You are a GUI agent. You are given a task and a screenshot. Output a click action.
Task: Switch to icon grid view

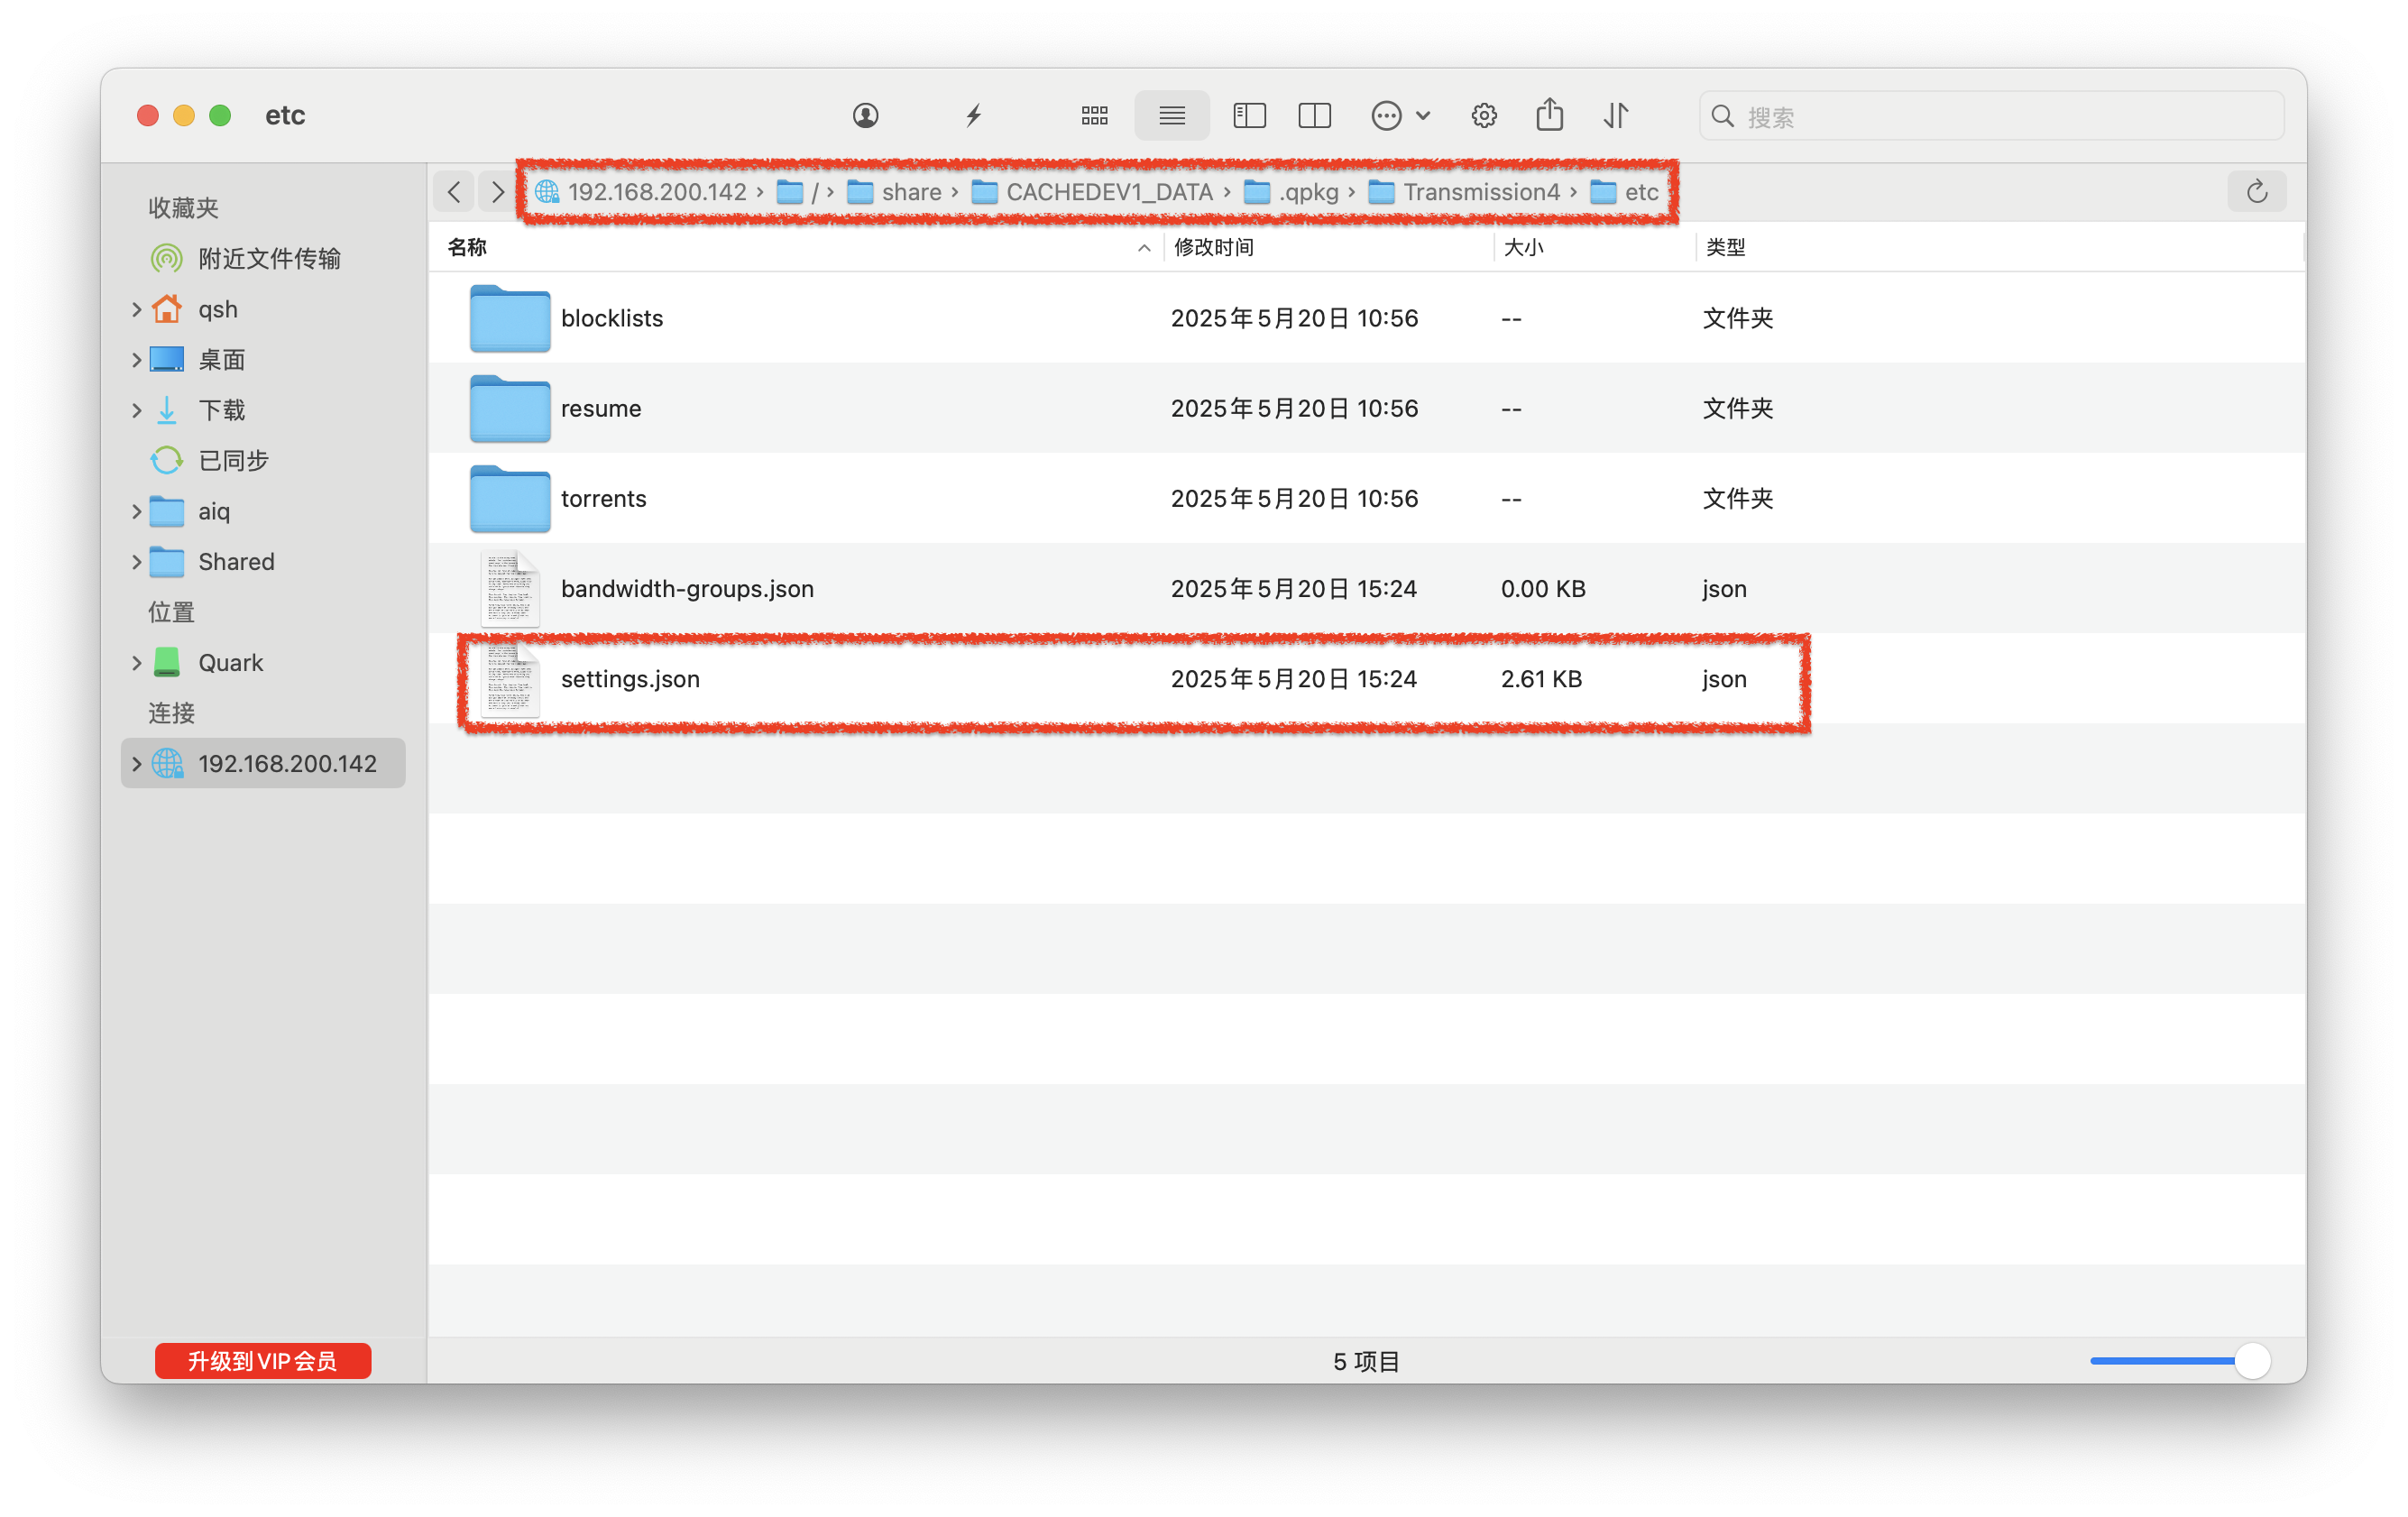tap(1094, 116)
